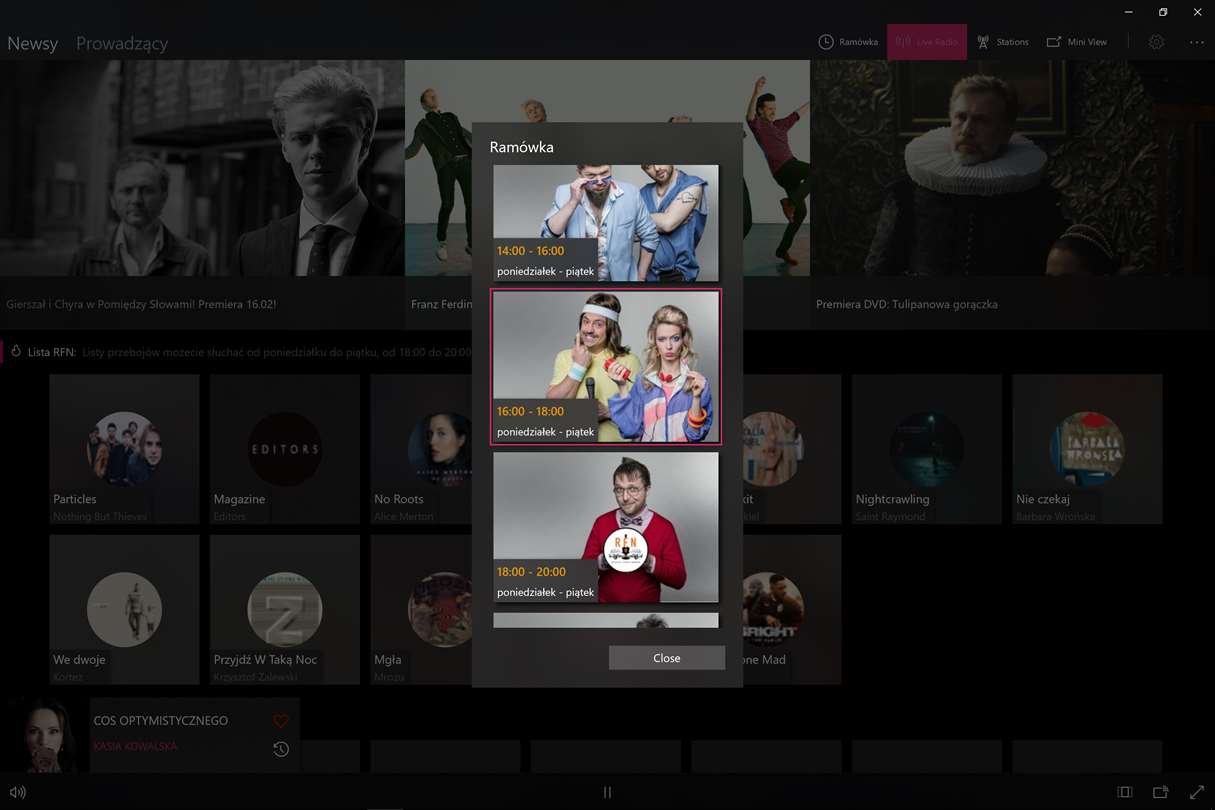Click the Ramówka dialog heading

pyautogui.click(x=521, y=147)
